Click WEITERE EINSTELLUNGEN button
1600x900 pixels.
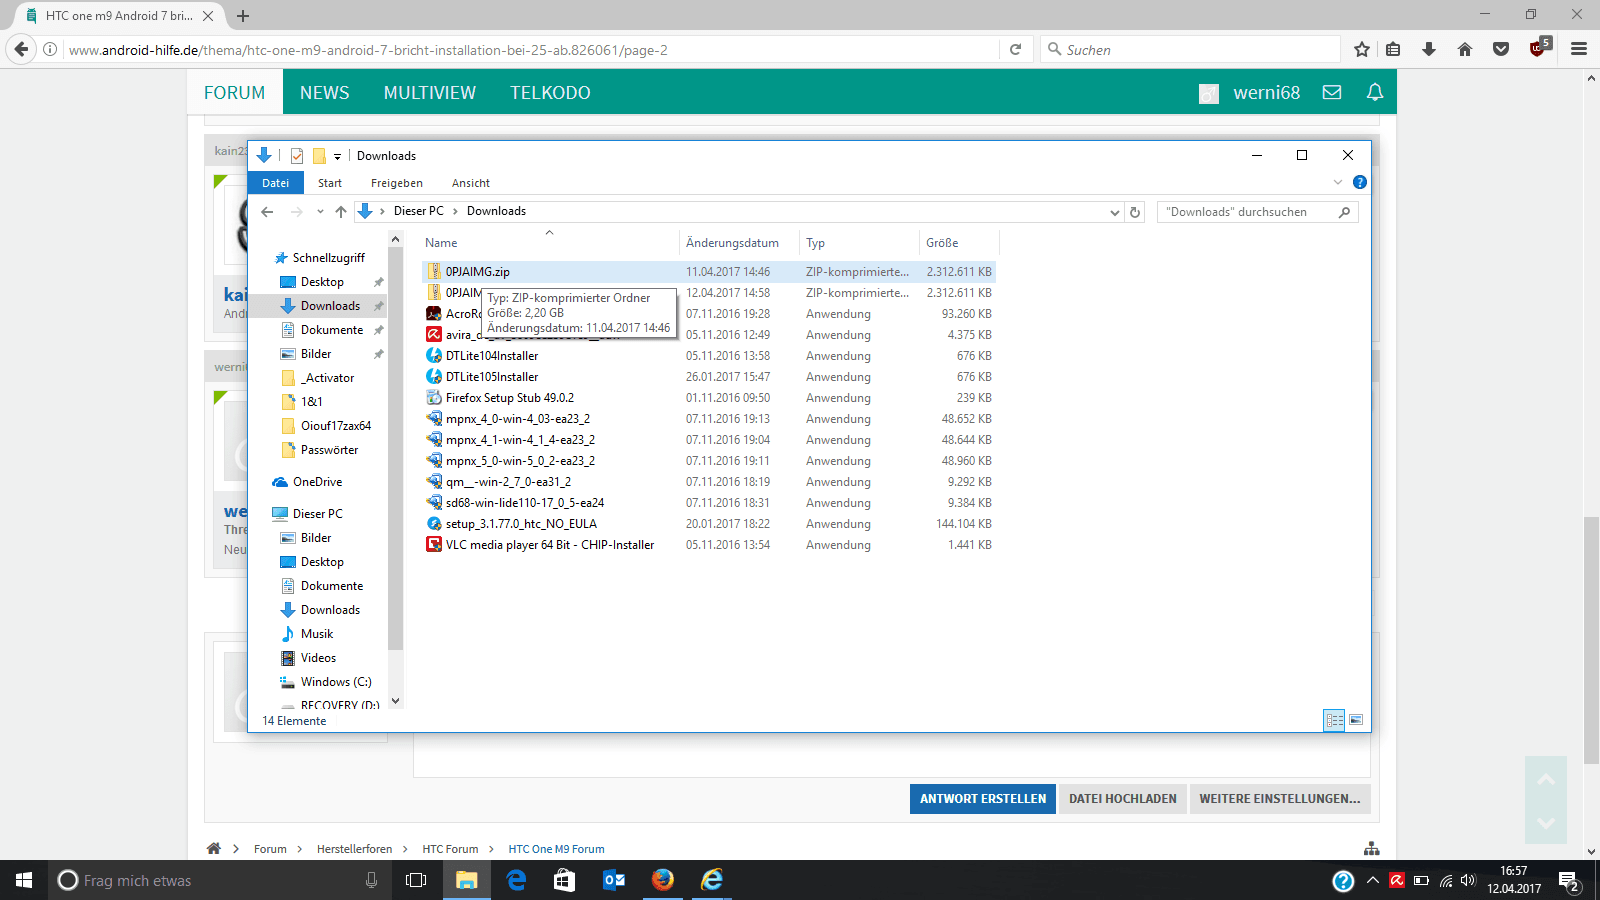1280,798
